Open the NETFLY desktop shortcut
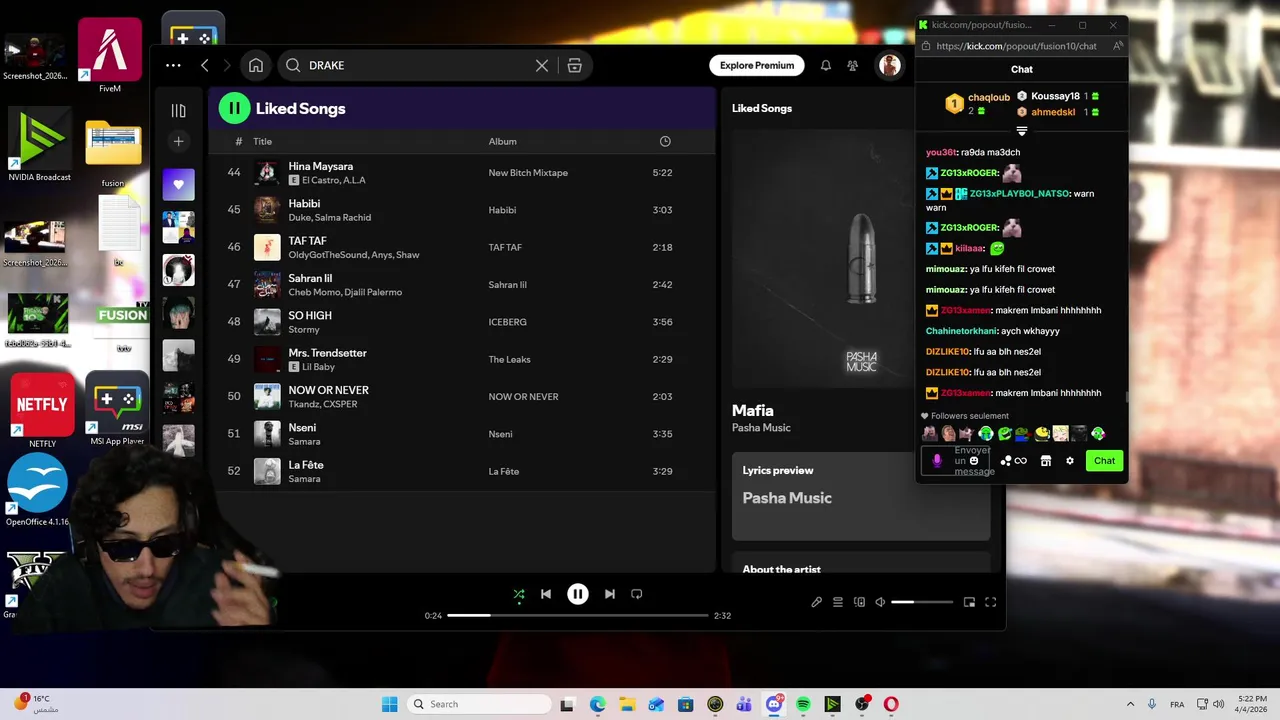Screen dimensions: 1280x720 (41, 411)
